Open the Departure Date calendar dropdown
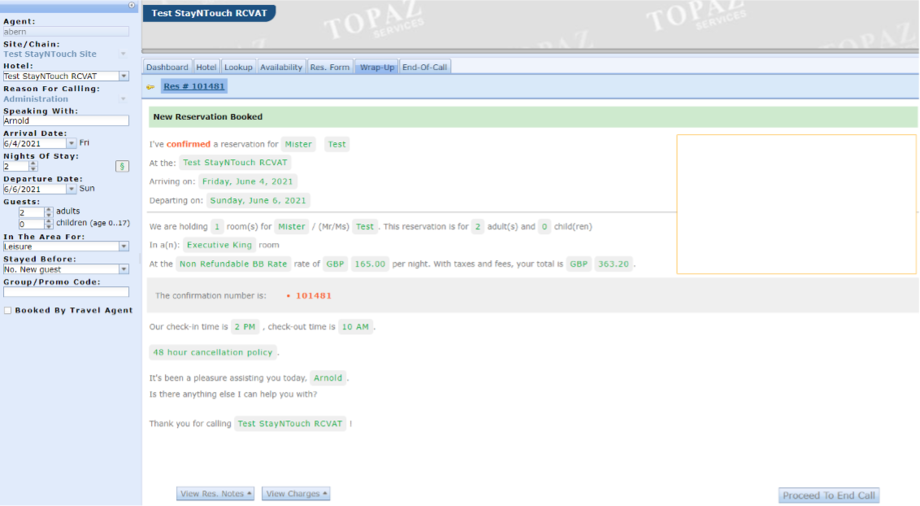The image size is (920, 506). (71, 189)
